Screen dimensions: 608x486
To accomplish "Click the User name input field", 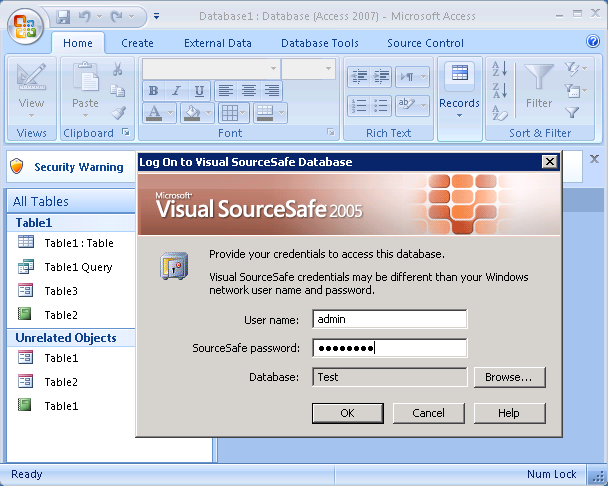I will [389, 319].
